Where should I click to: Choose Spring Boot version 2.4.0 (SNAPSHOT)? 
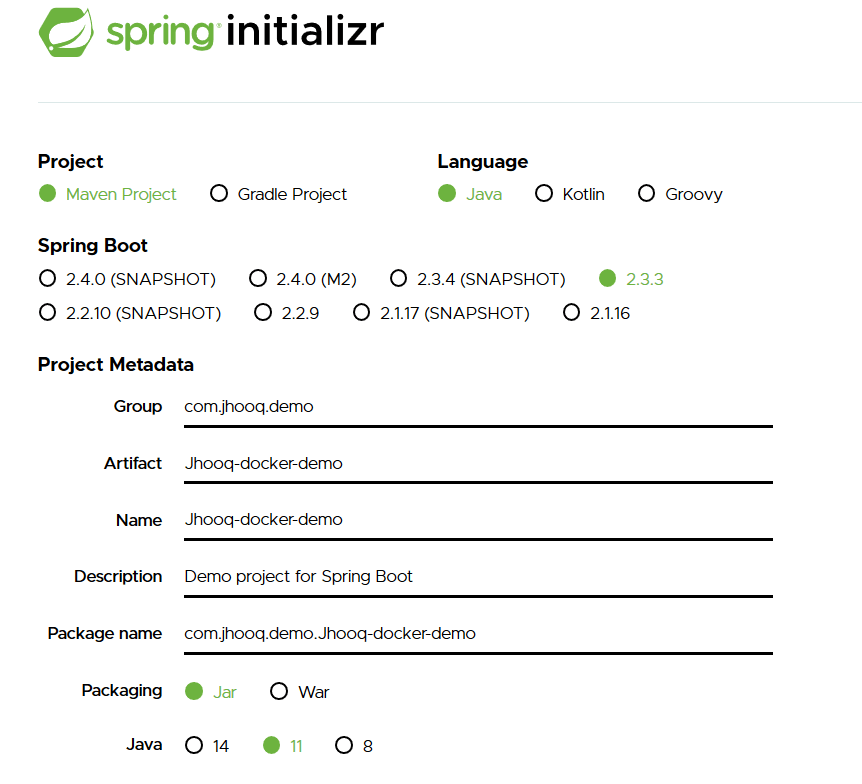click(47, 279)
